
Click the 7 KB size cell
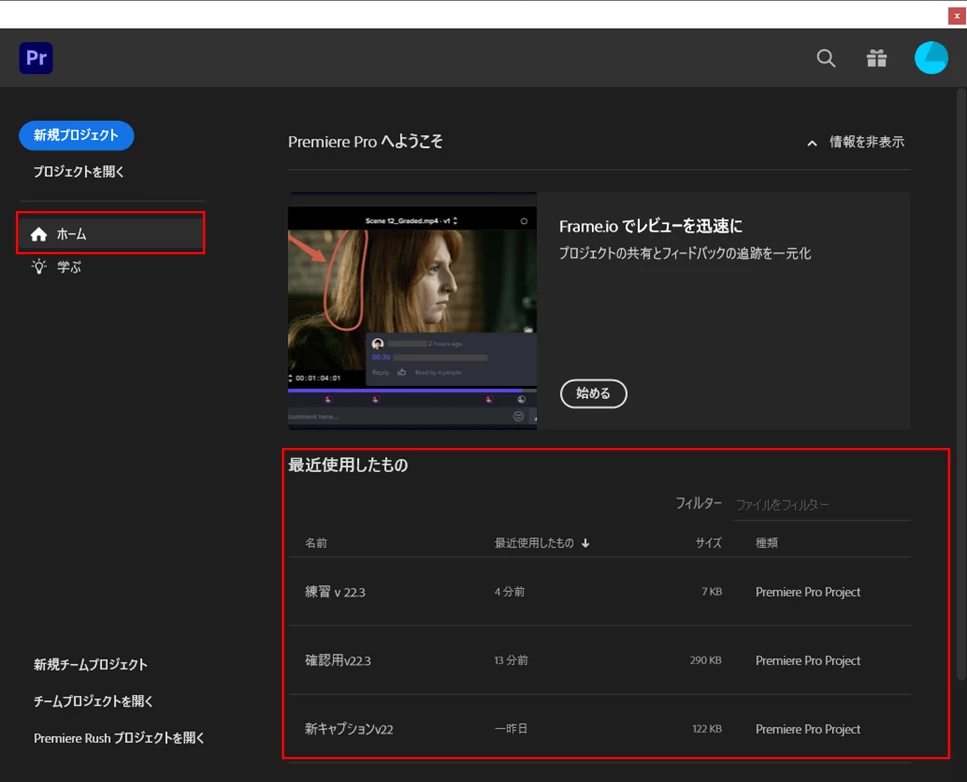(x=712, y=592)
